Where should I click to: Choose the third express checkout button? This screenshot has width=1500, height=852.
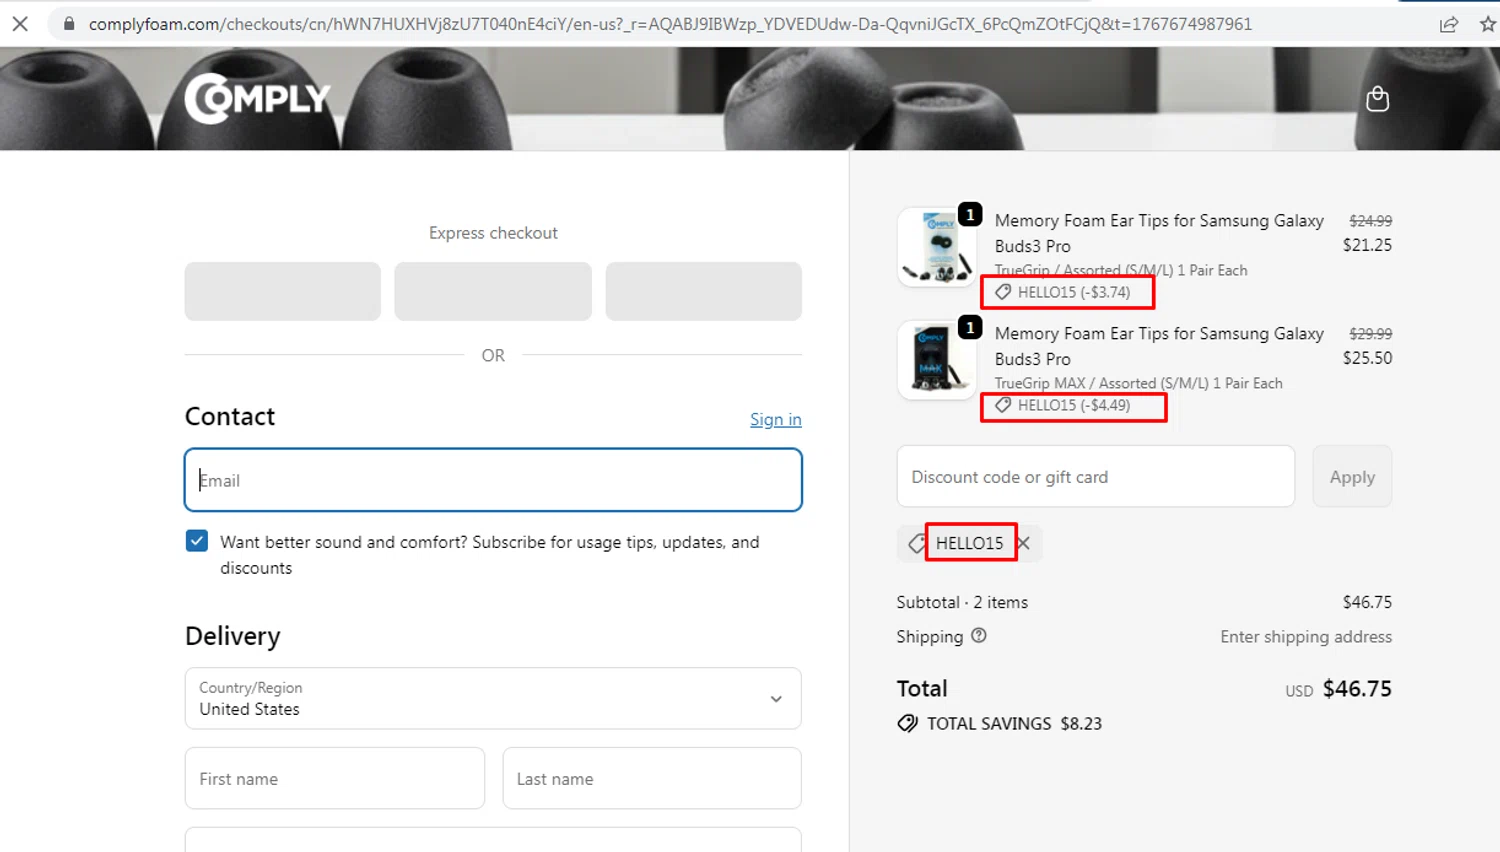tap(704, 291)
